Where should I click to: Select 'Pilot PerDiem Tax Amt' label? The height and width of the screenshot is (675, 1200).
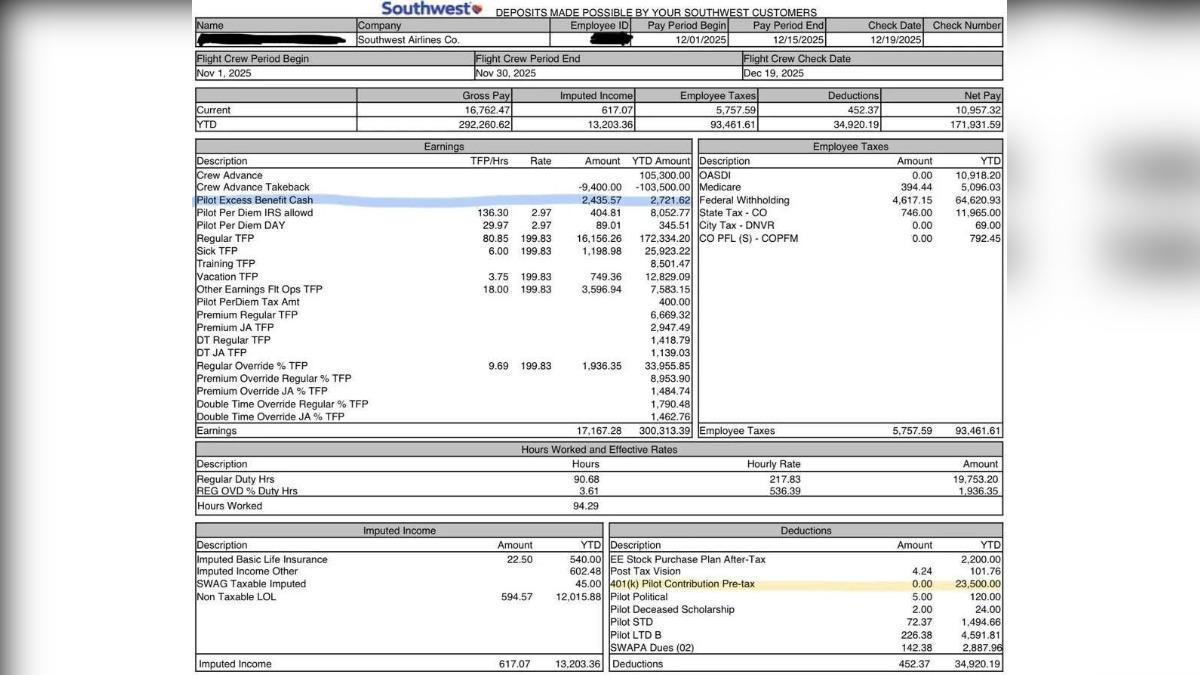247,302
